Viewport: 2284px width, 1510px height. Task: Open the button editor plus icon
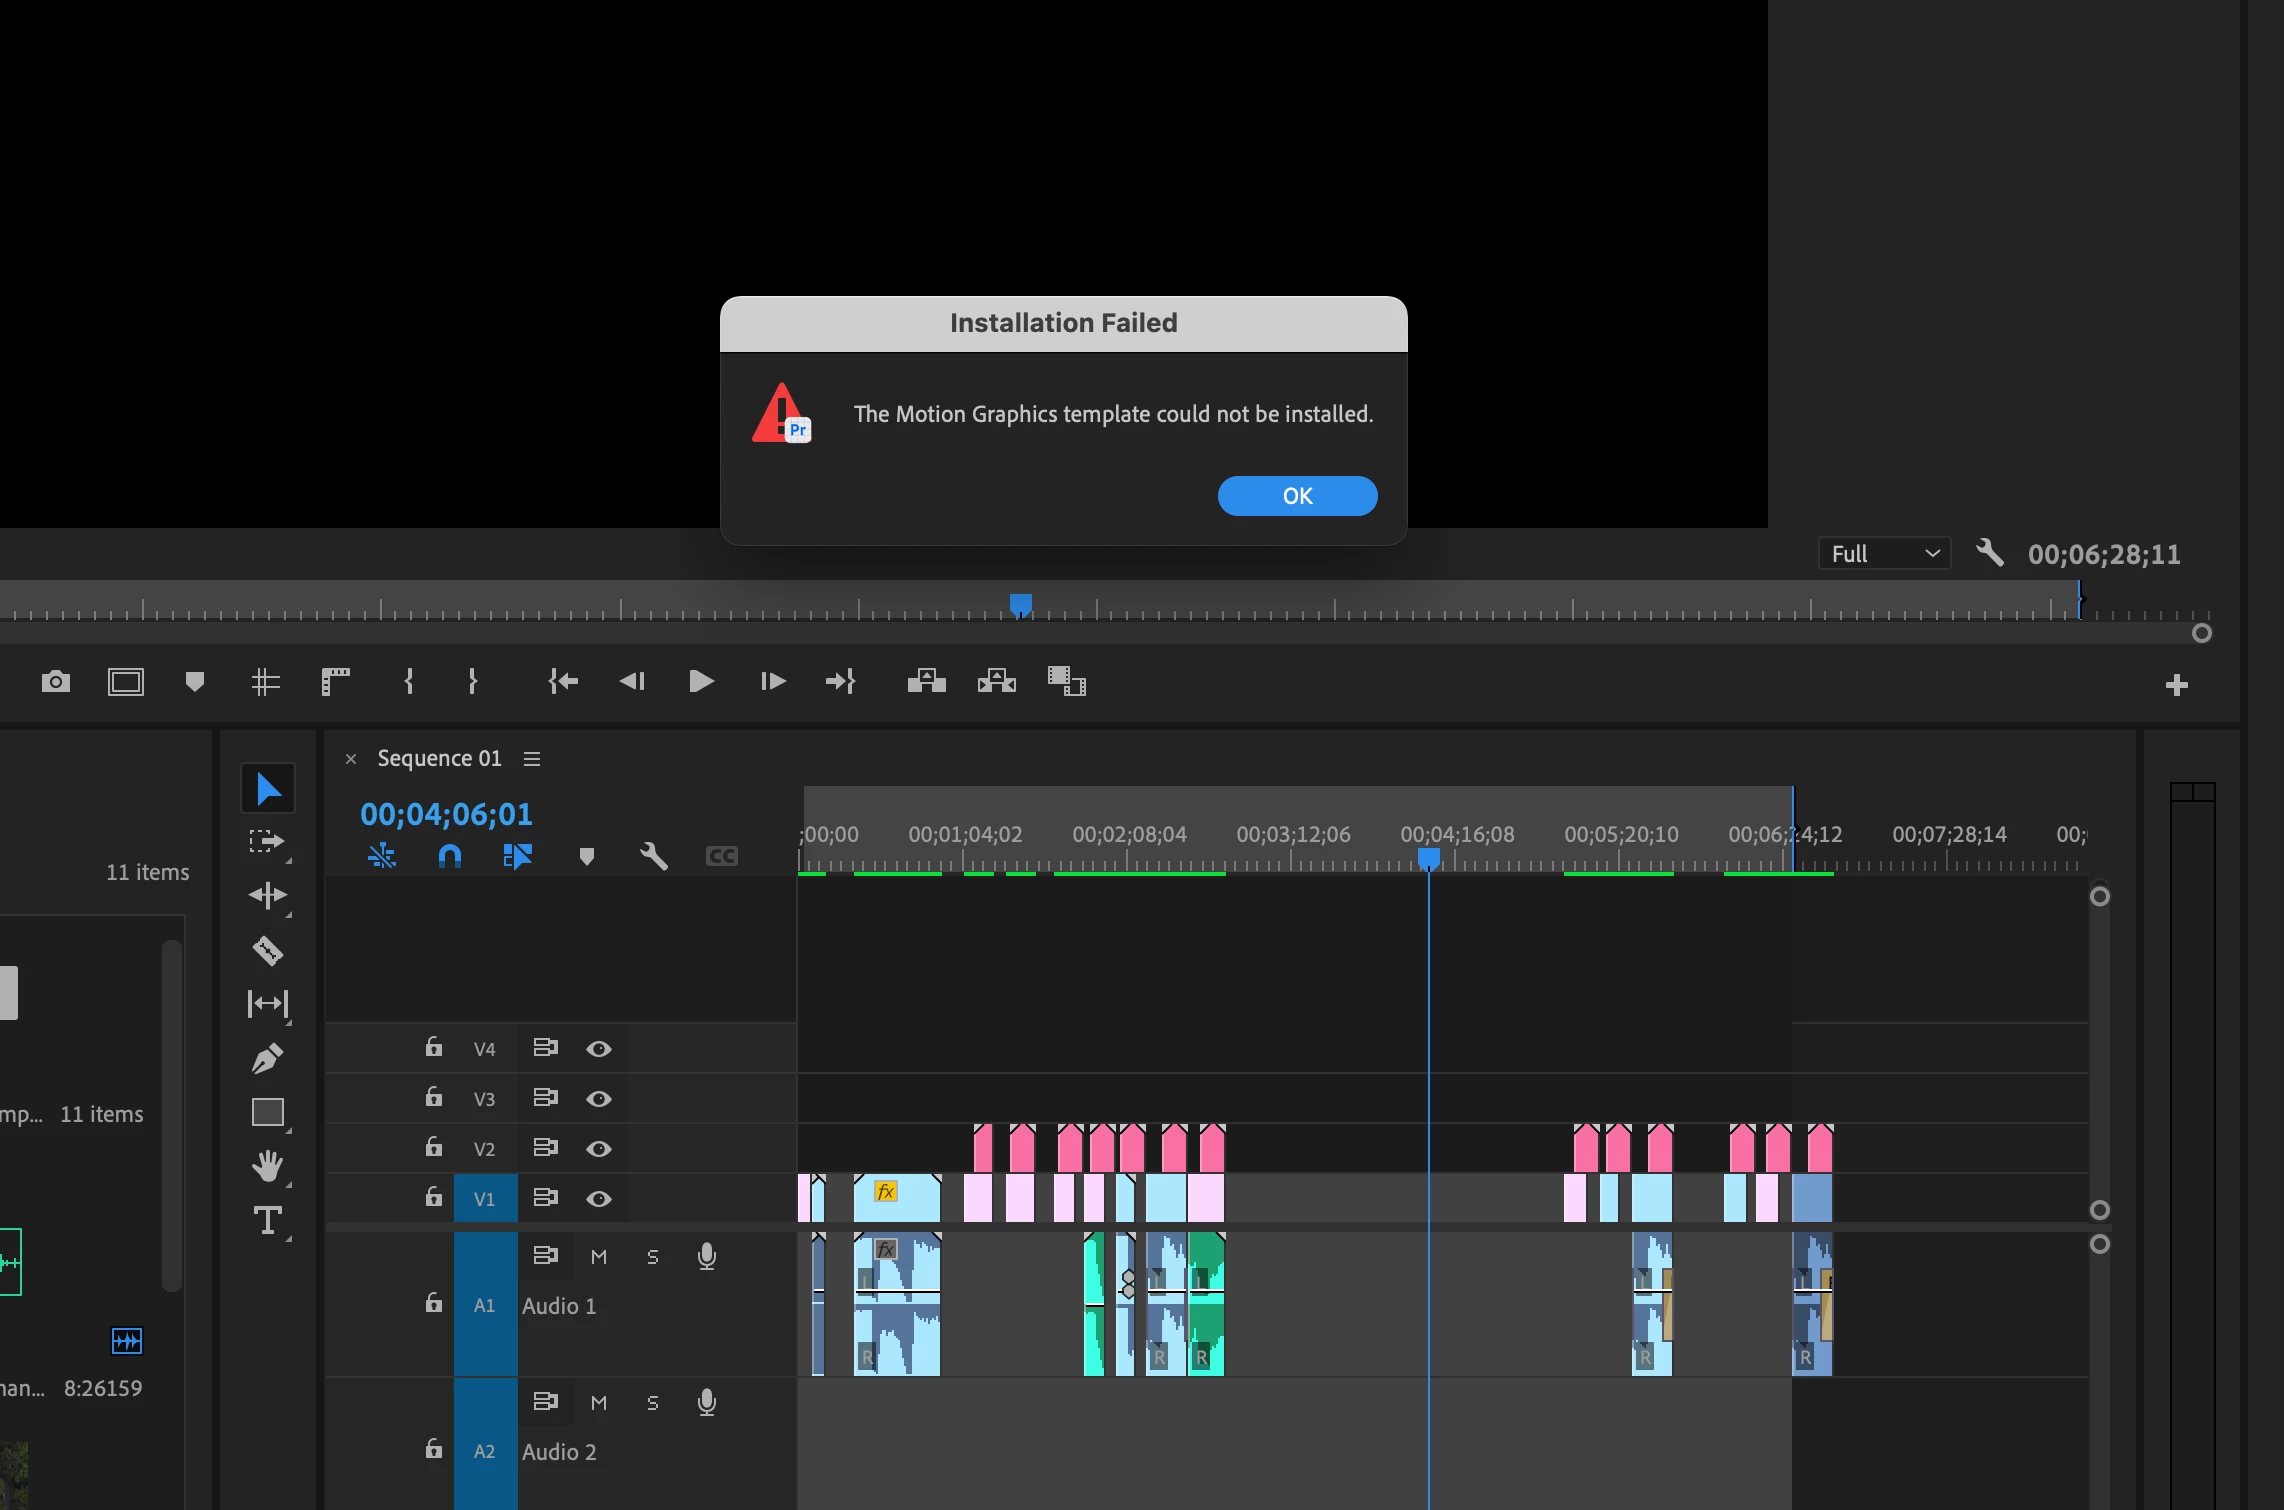(x=2176, y=685)
